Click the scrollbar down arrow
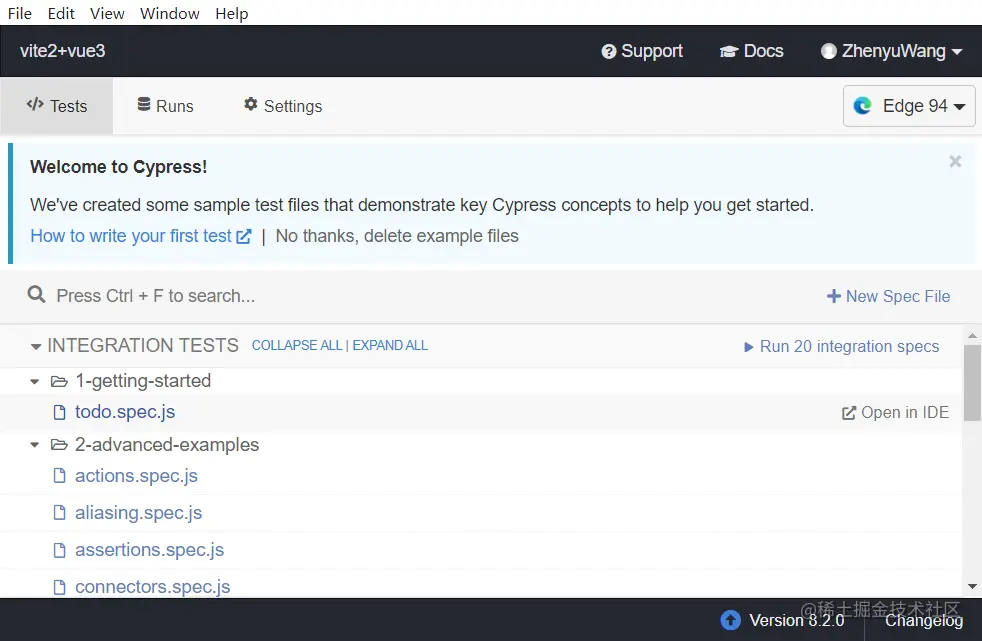The height and width of the screenshot is (641, 982). pos(972,587)
